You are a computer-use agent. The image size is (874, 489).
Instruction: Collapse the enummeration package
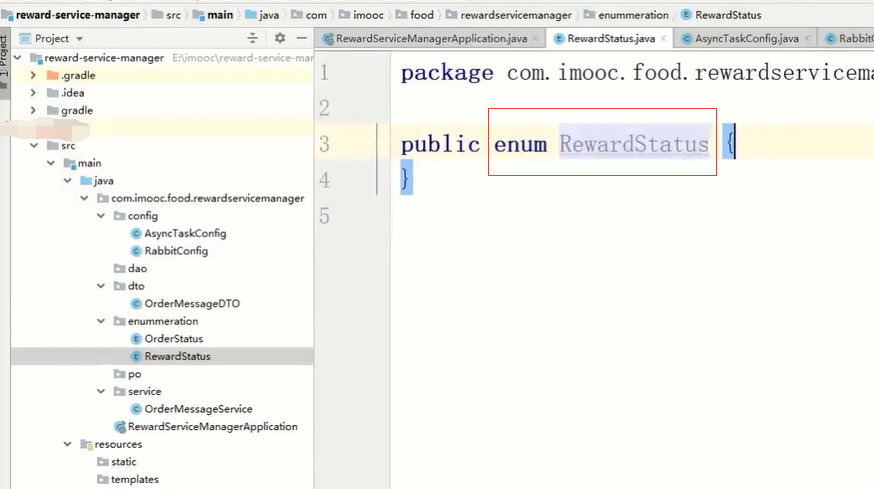[101, 321]
